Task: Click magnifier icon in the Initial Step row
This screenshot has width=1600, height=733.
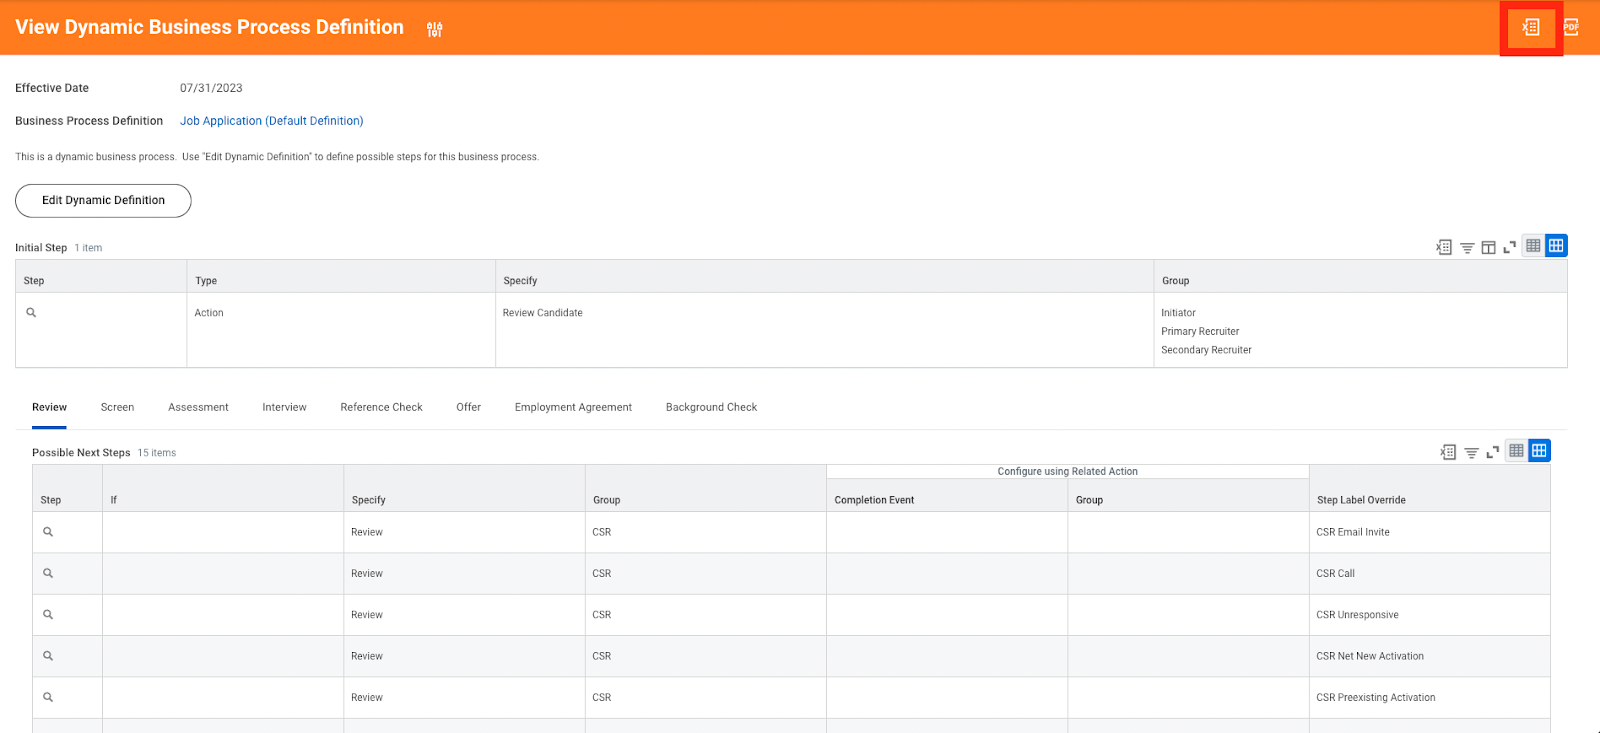Action: point(31,313)
